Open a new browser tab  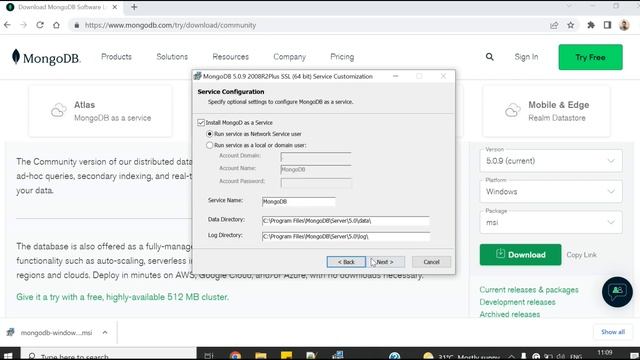pyautogui.click(x=134, y=7)
